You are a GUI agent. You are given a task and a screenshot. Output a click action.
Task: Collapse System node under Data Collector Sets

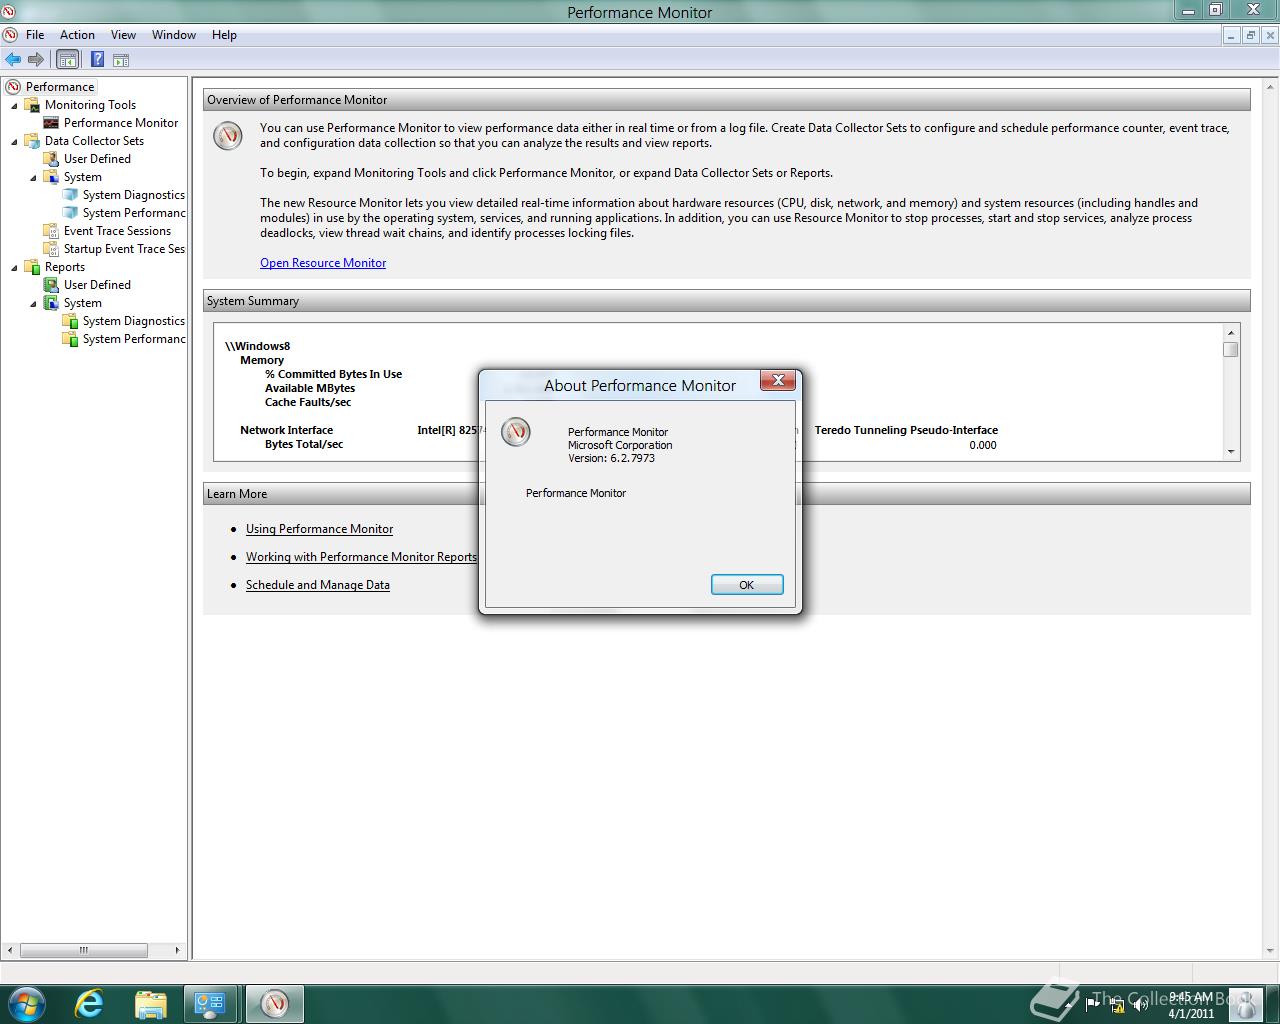click(33, 177)
